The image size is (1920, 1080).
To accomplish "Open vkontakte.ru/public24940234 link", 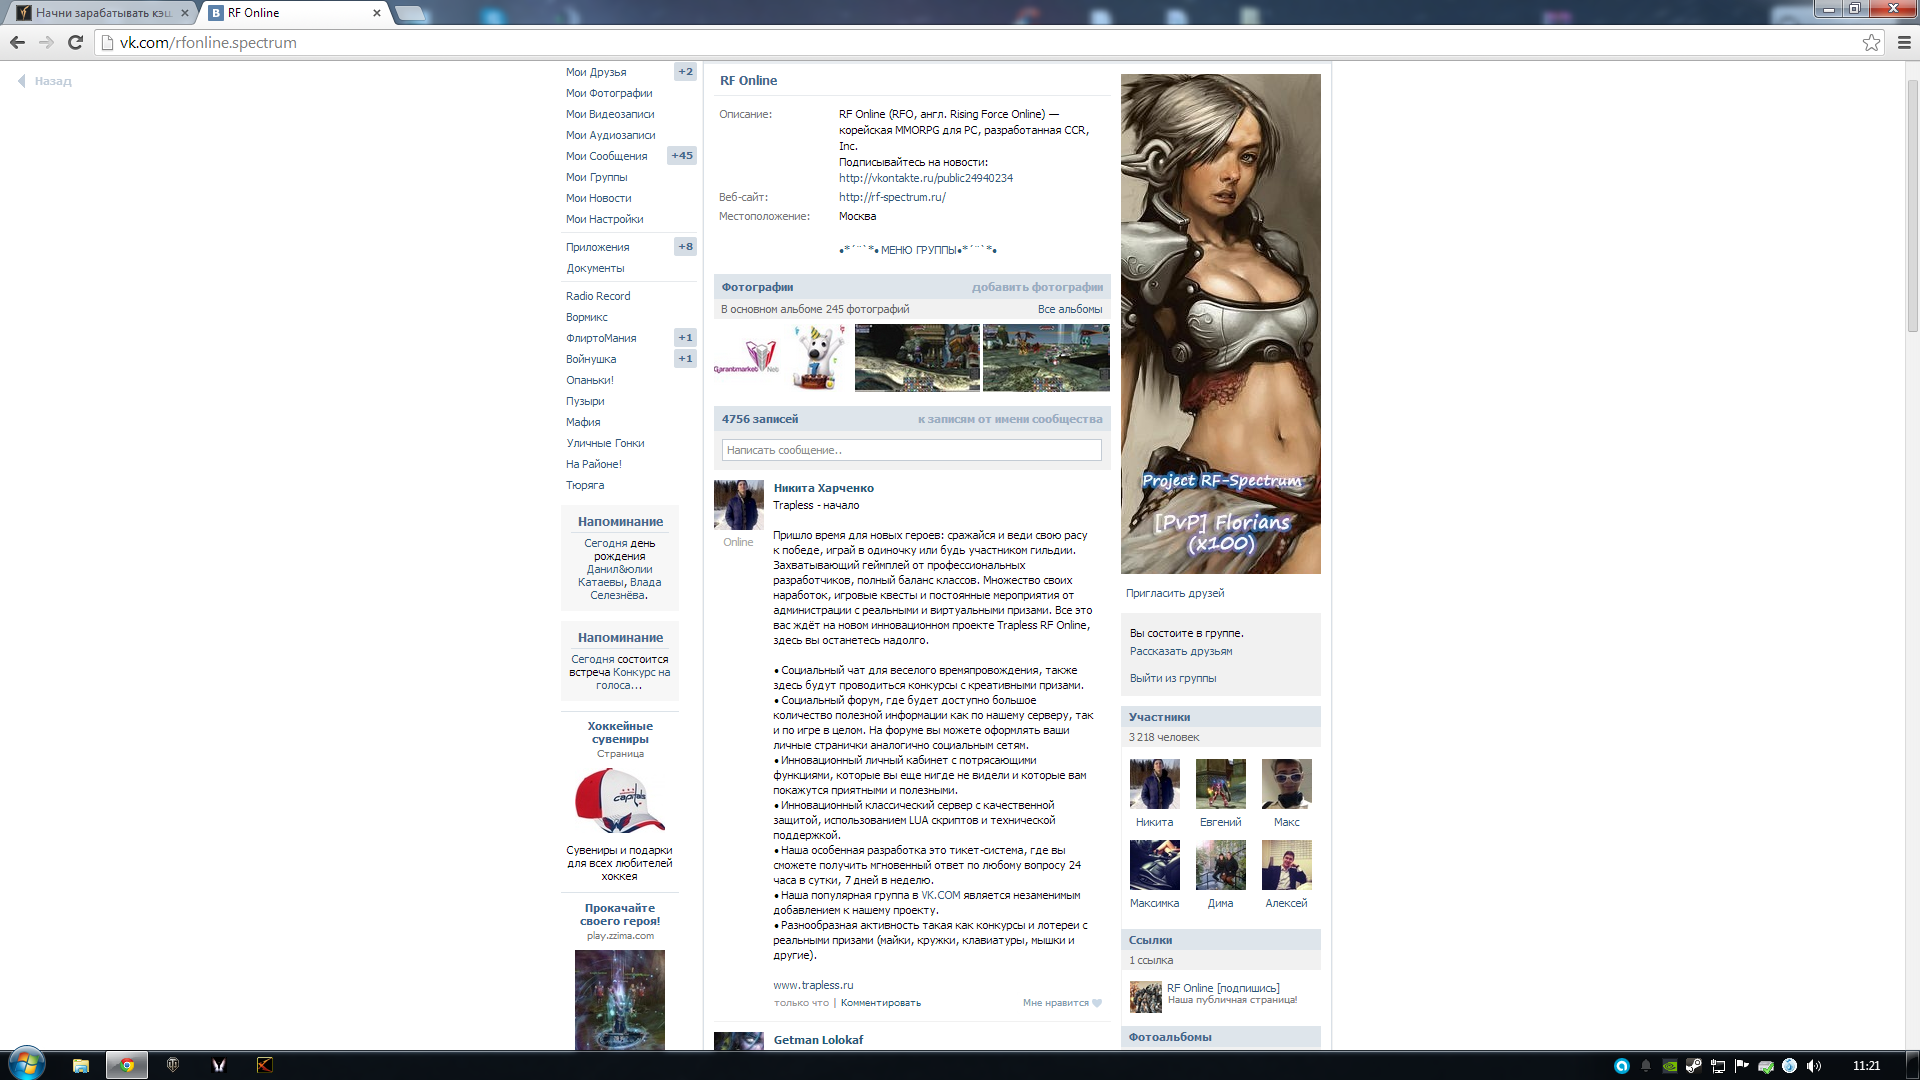I will [926, 178].
